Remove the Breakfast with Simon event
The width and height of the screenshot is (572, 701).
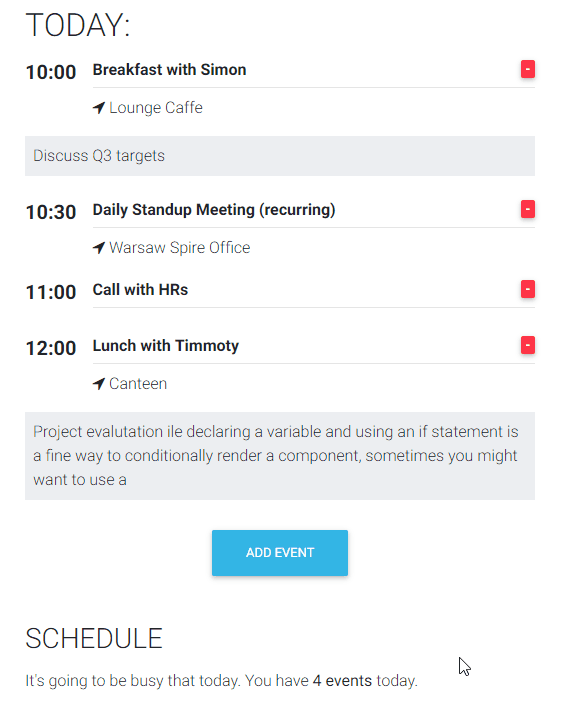528,69
